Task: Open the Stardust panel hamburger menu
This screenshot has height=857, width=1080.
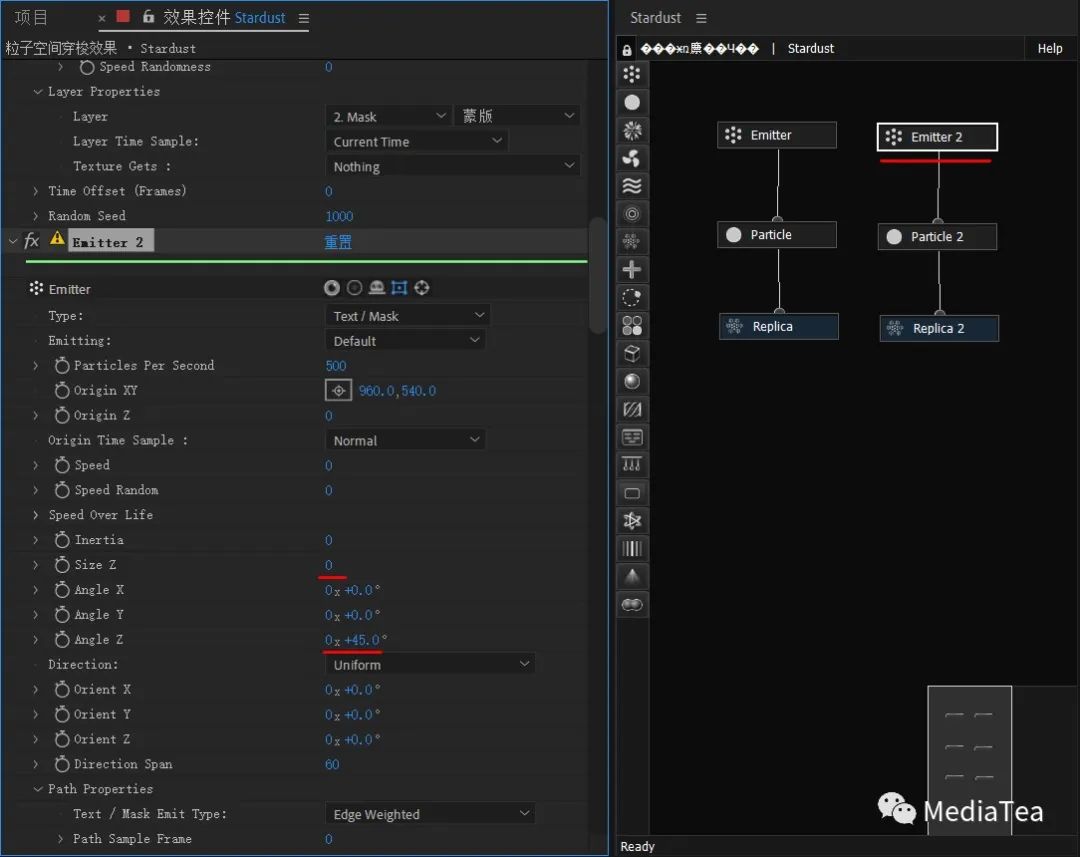Action: pyautogui.click(x=701, y=18)
